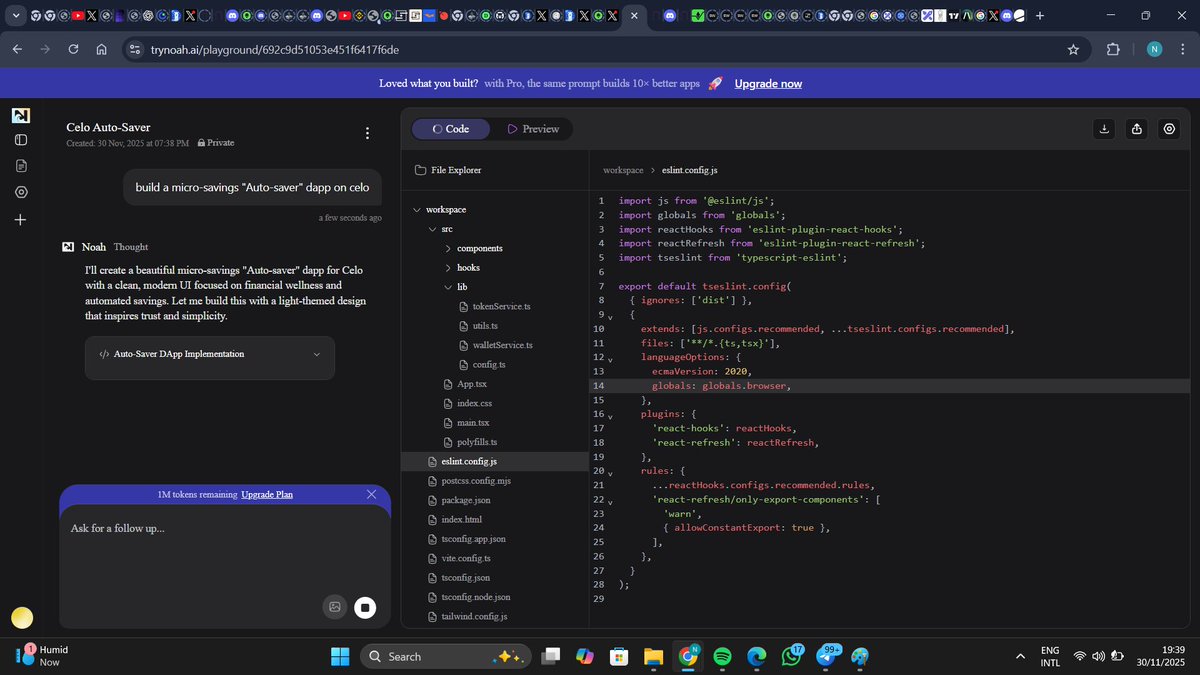Click workspace in the breadcrumb

[622, 170]
